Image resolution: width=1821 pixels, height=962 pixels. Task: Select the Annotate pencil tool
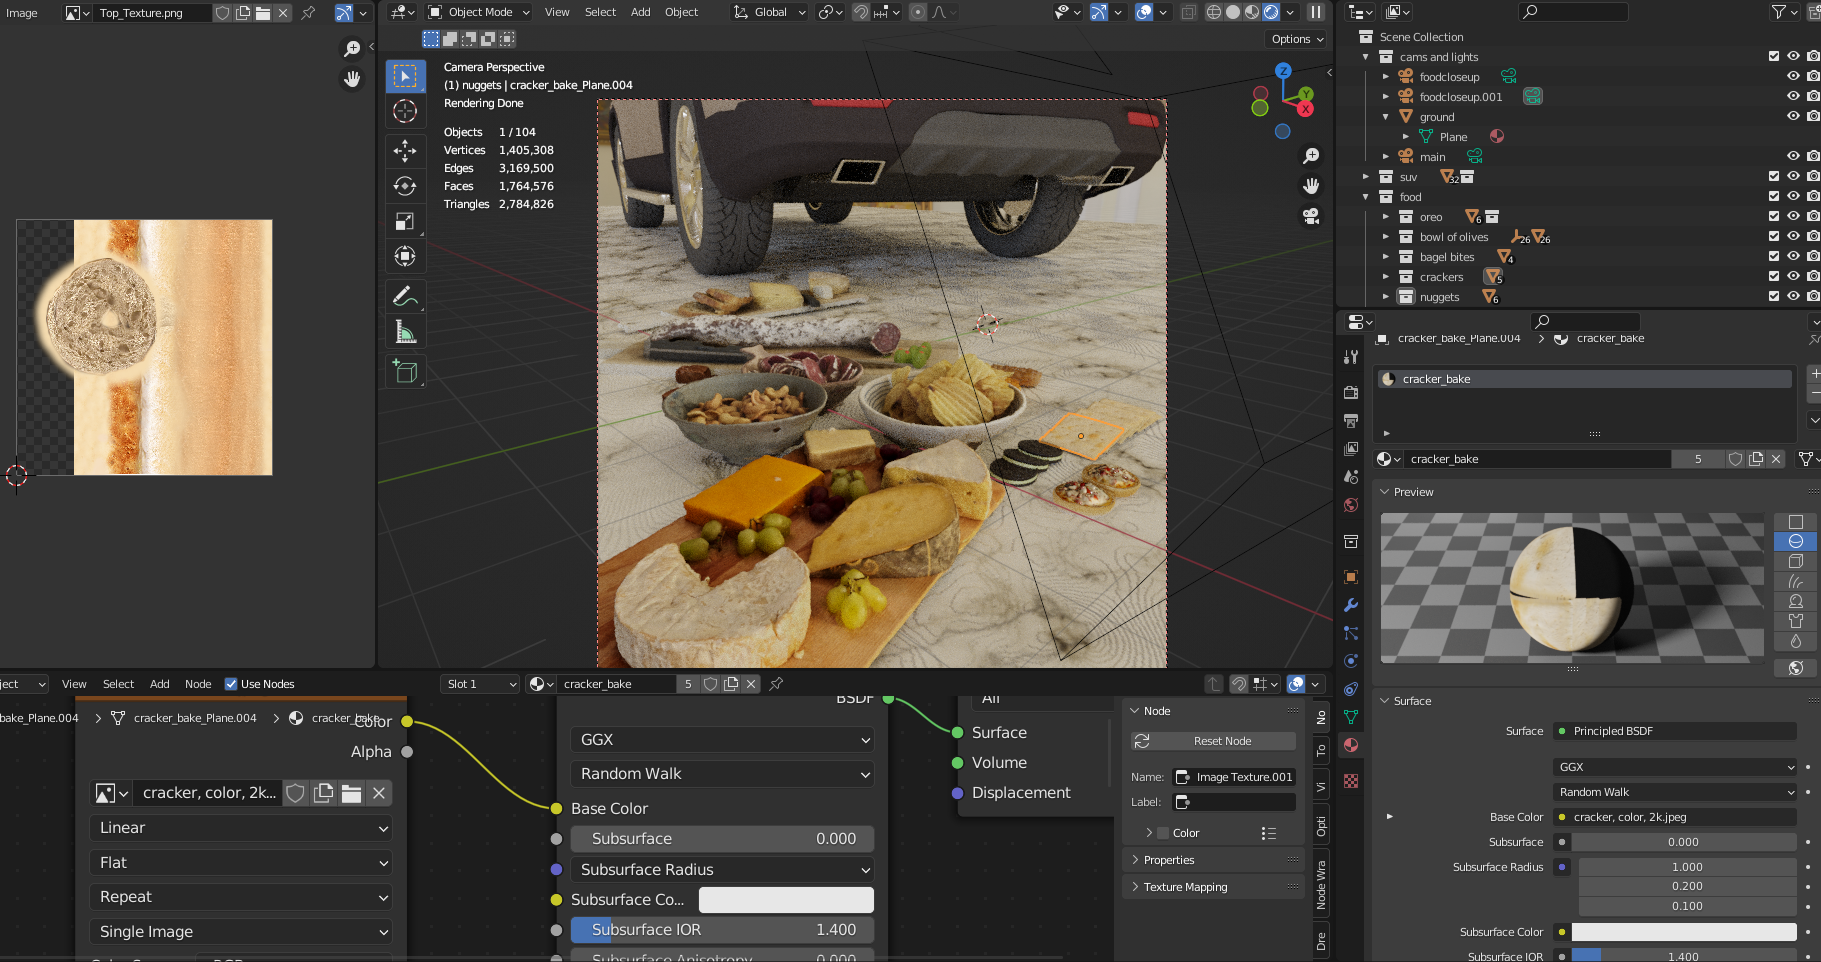tap(405, 296)
